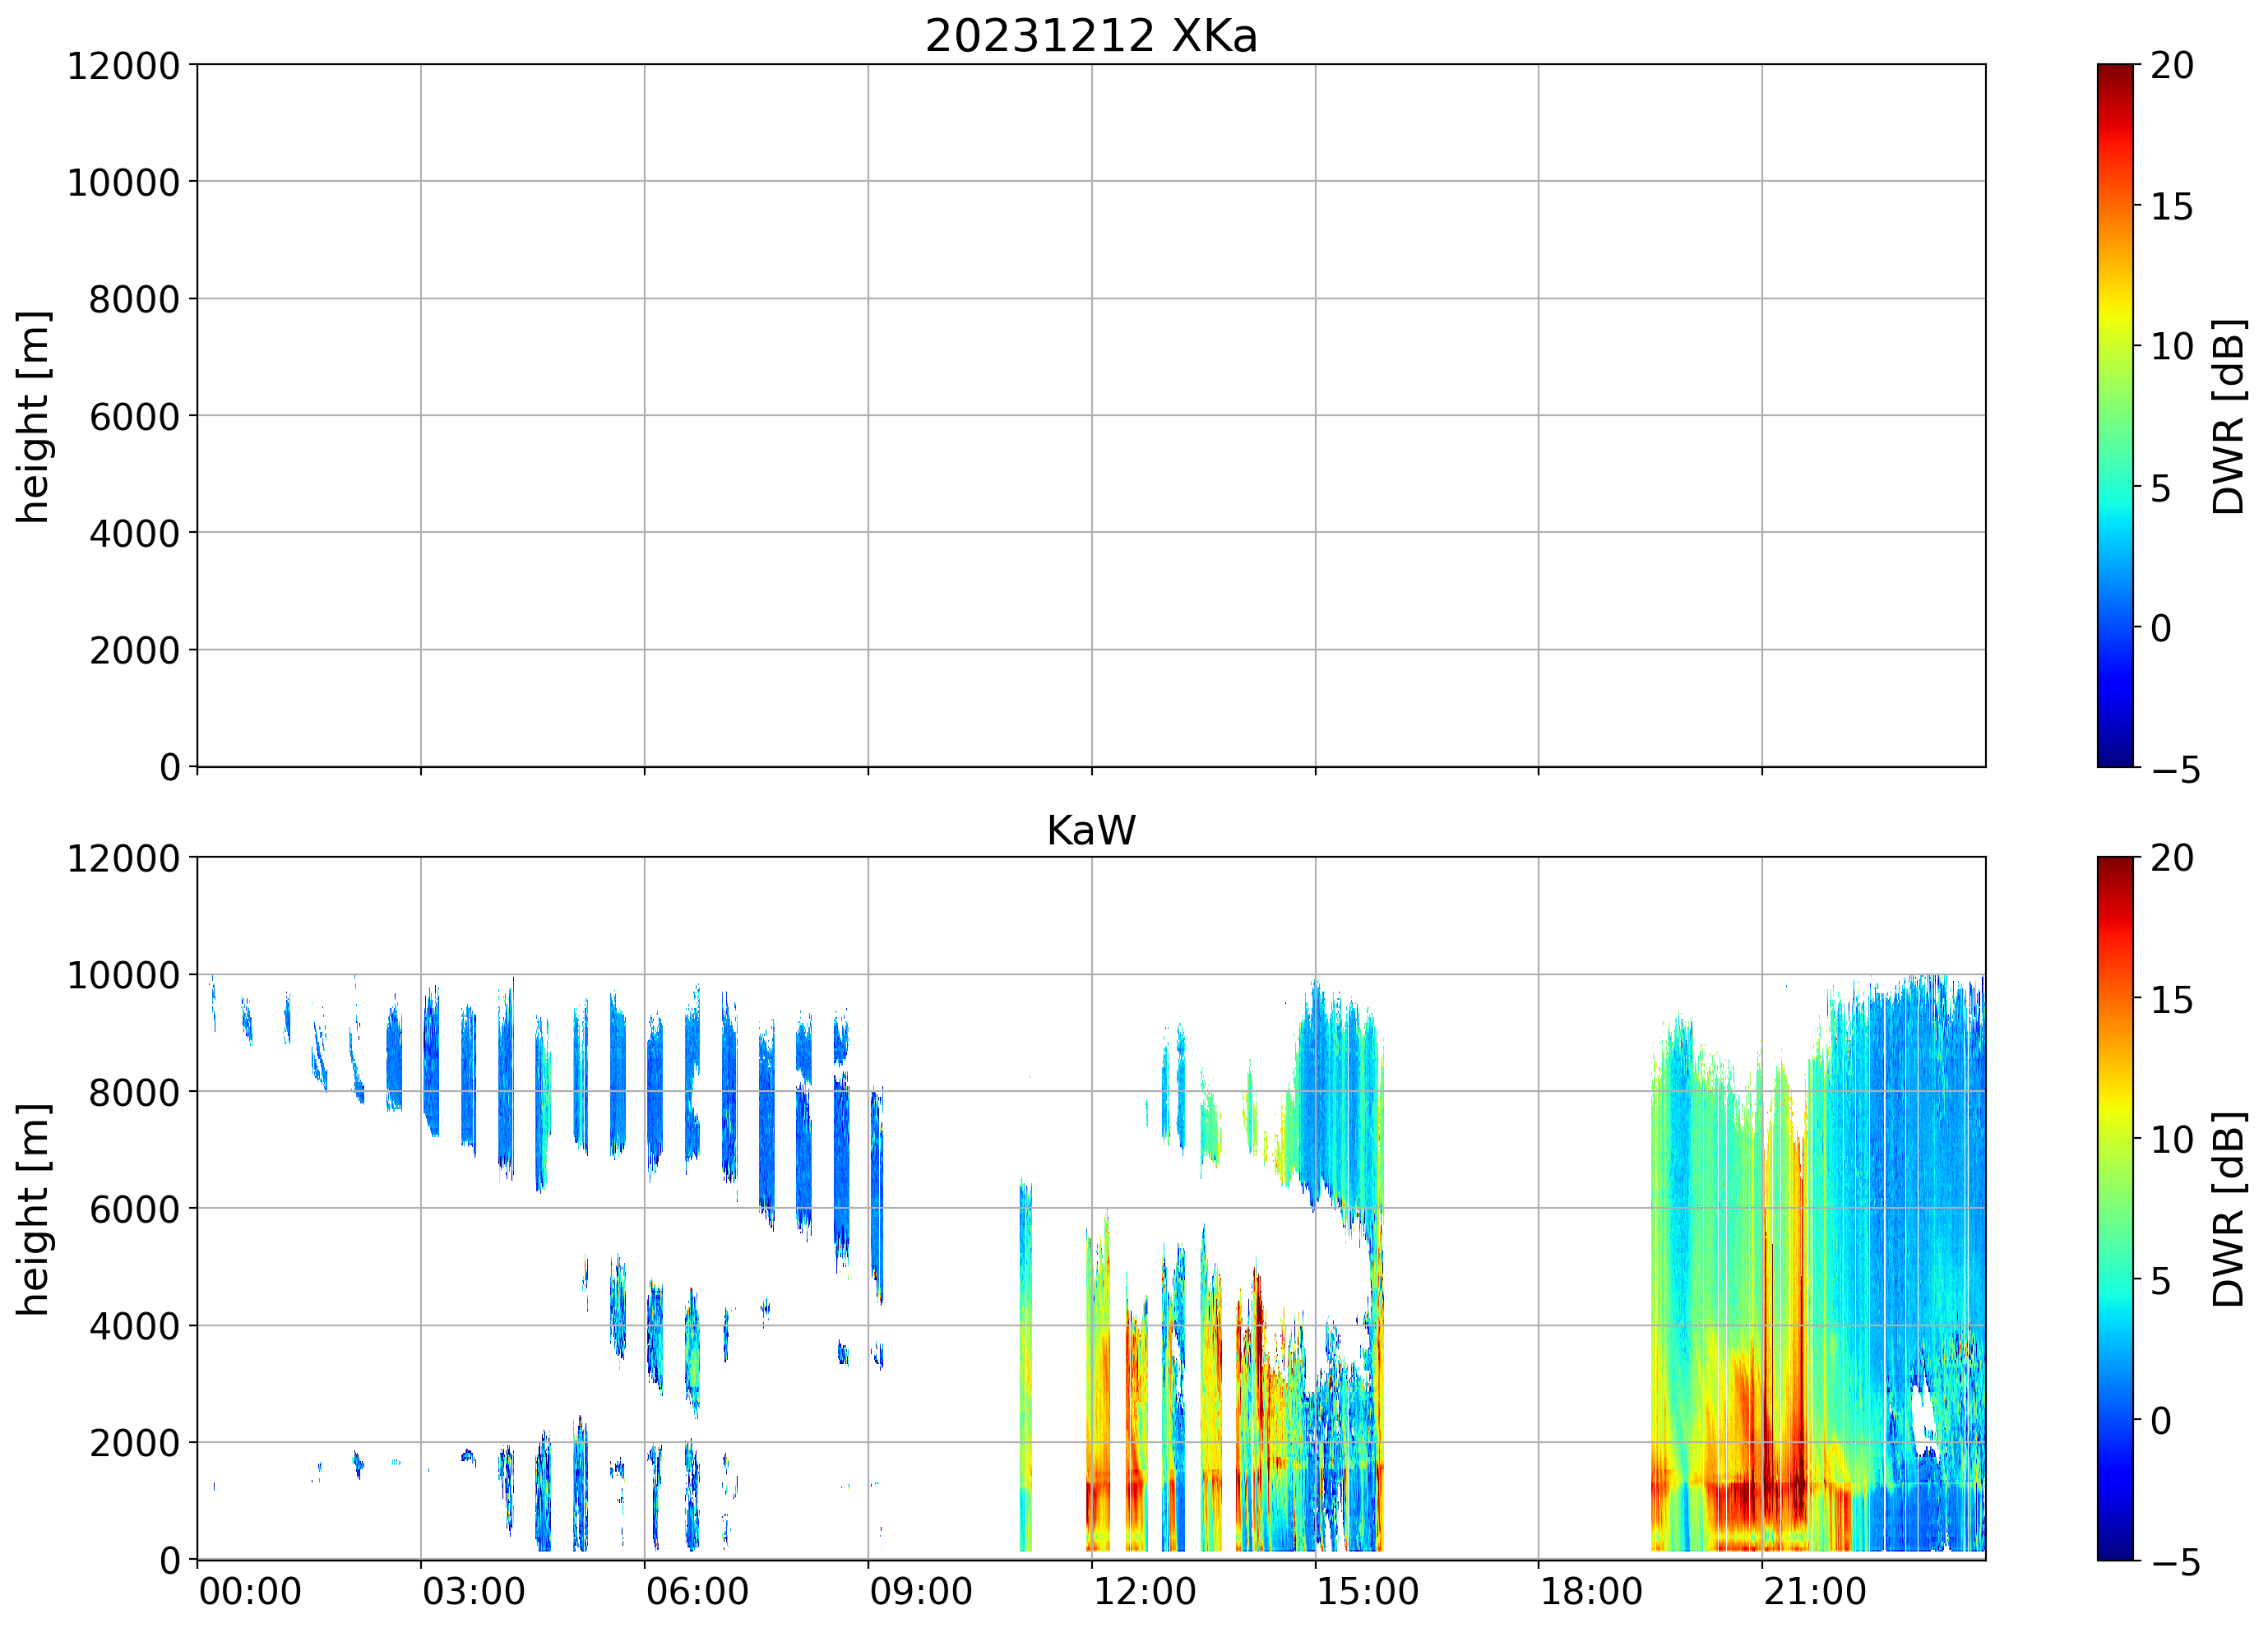Click the '10000' tick of the bottom panel
2268x1628 pixels.
tap(123, 975)
